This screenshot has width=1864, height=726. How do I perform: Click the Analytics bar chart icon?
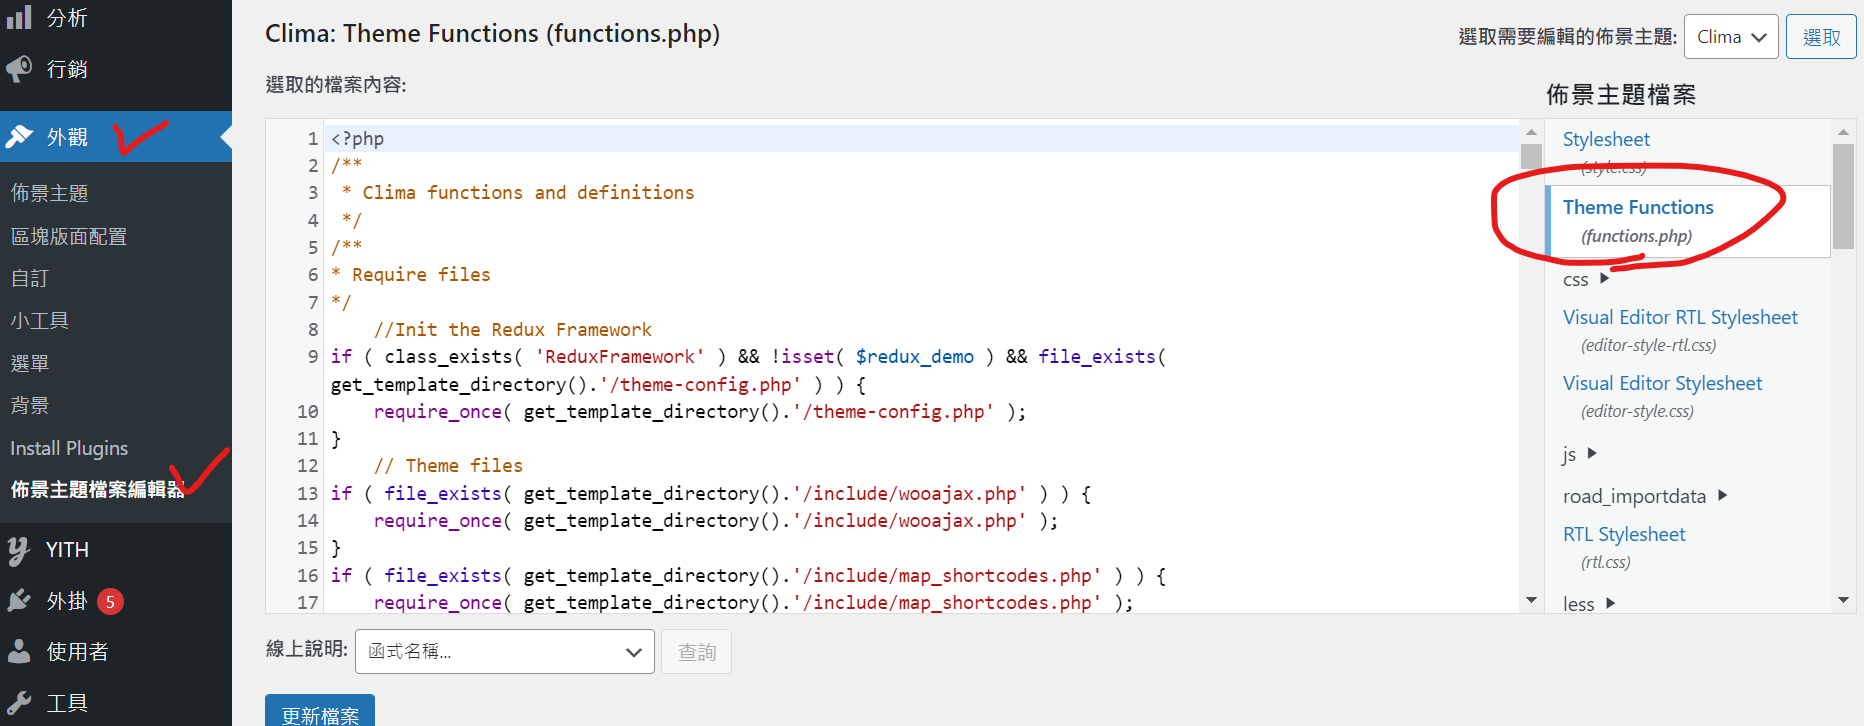point(19,17)
